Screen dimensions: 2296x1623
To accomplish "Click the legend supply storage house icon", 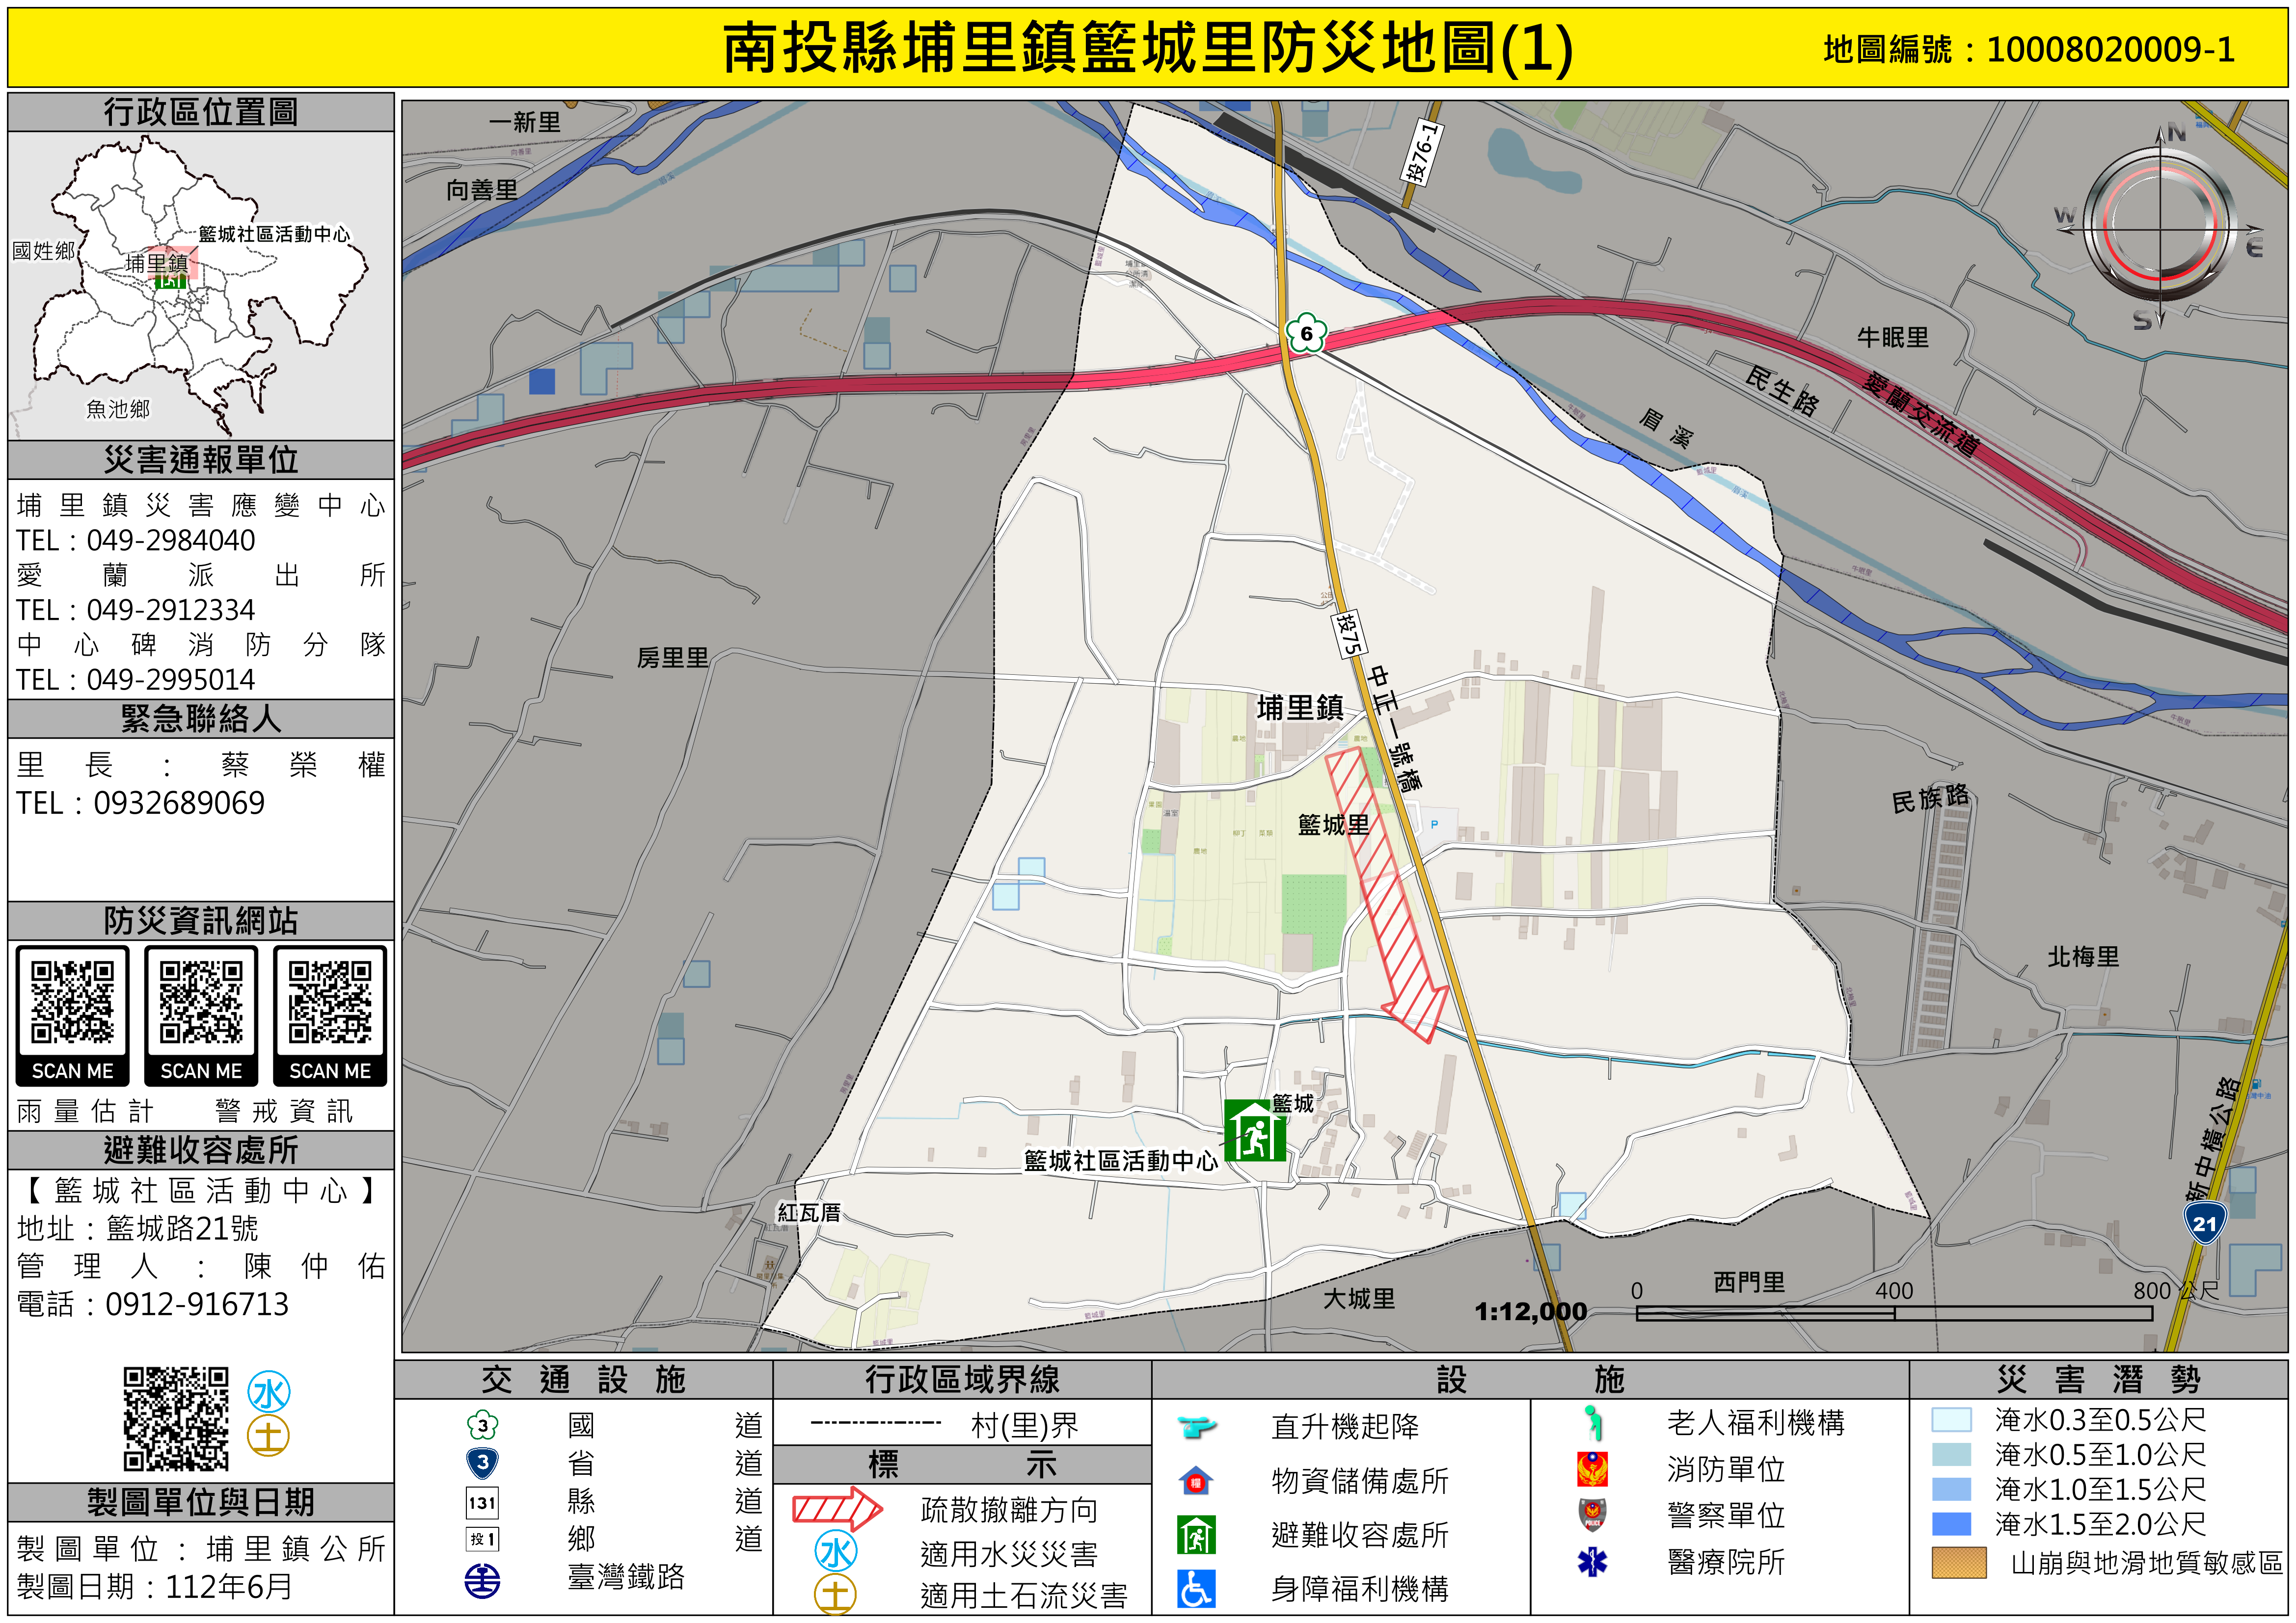I will pos(1196,1480).
